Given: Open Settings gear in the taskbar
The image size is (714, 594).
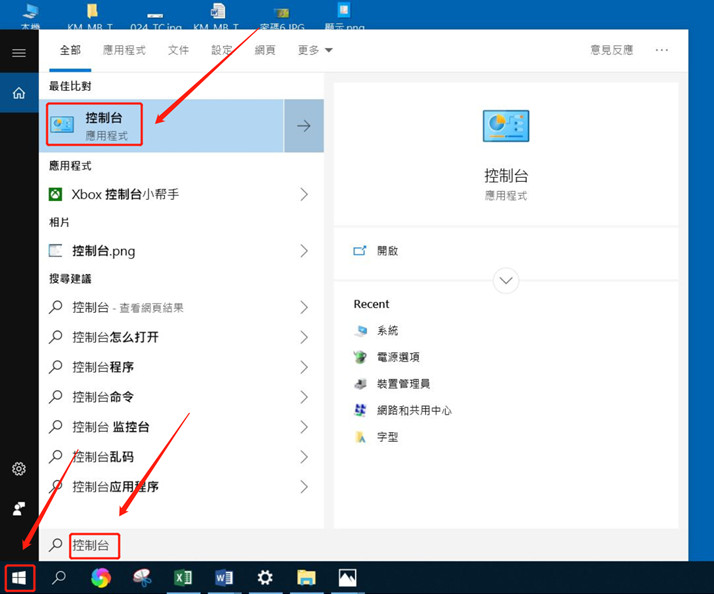Looking at the screenshot, I should point(265,578).
